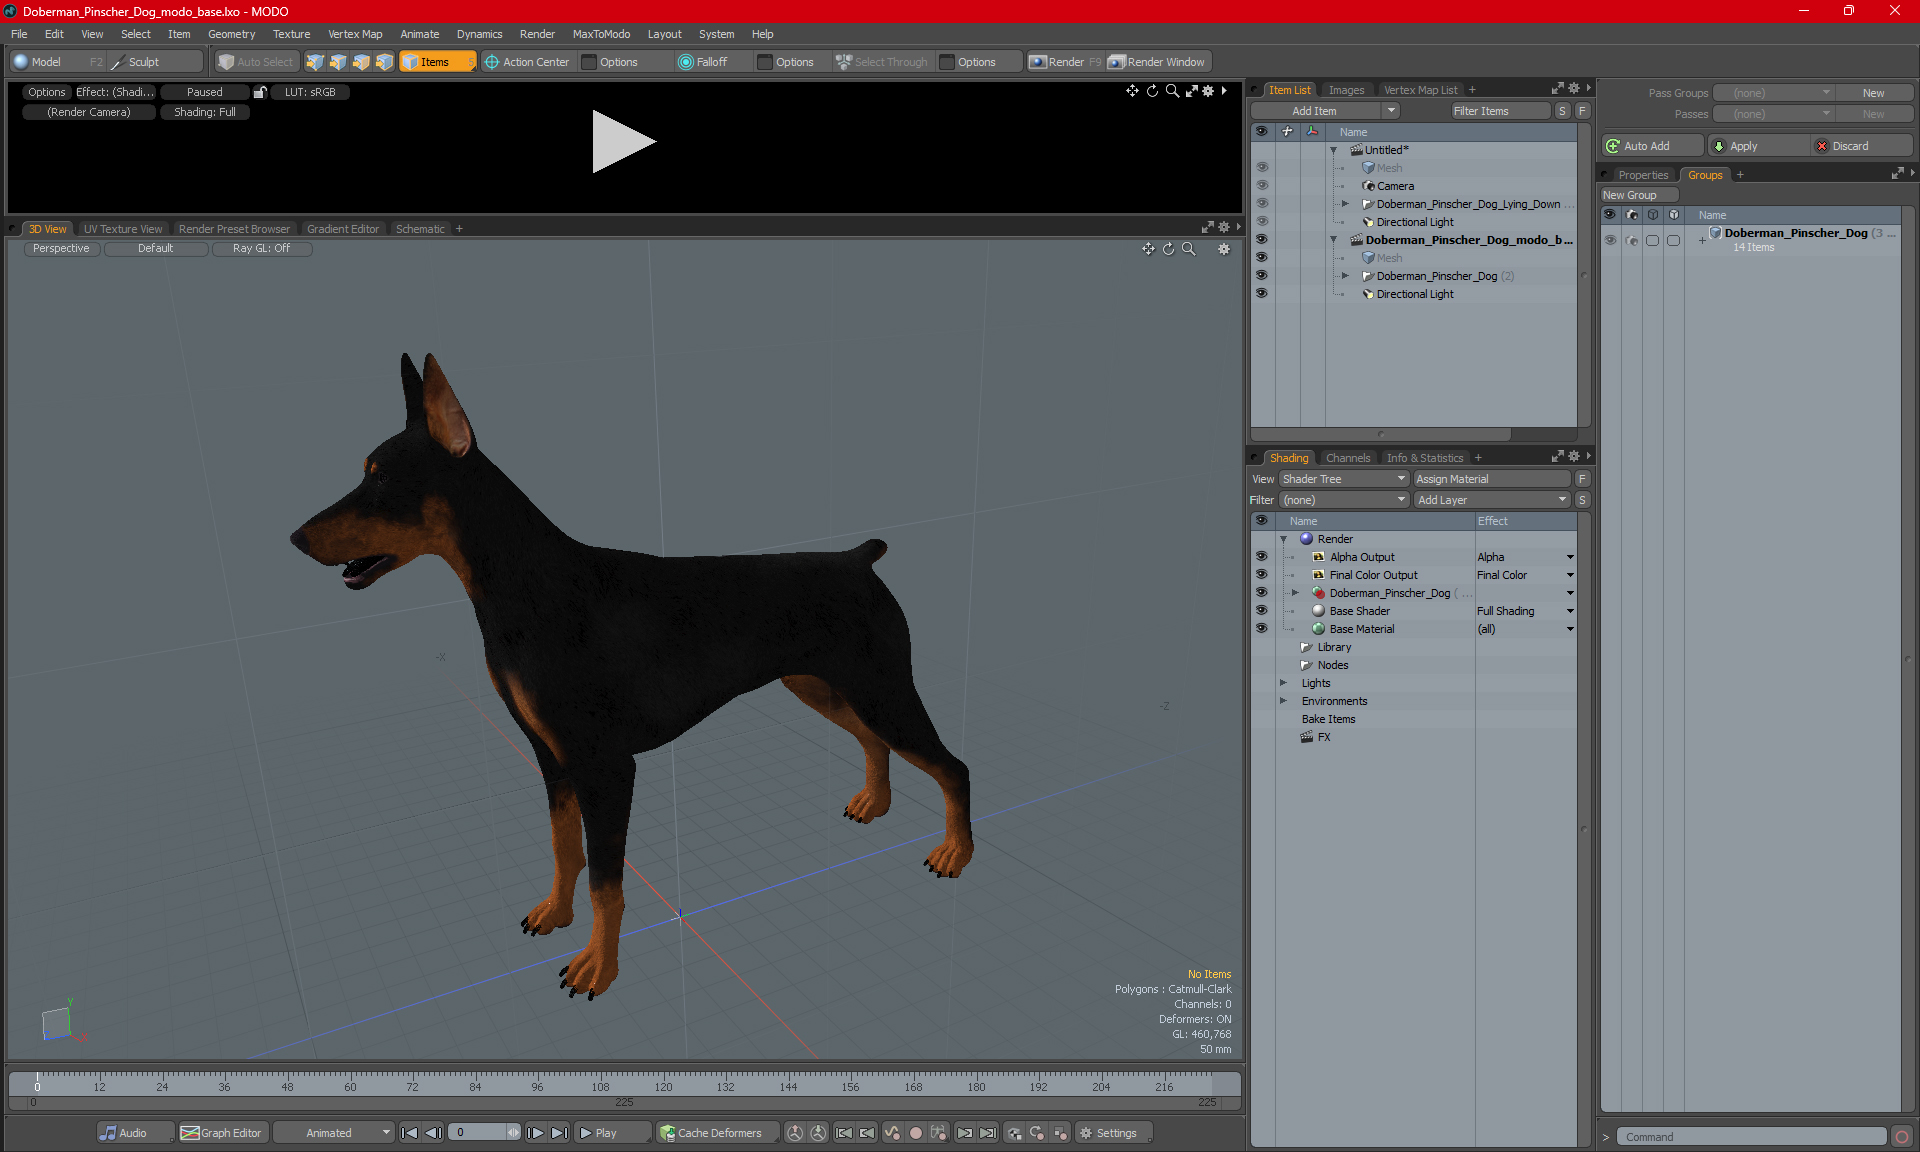Switch to Channels tab
1920x1152 pixels.
click(1348, 458)
